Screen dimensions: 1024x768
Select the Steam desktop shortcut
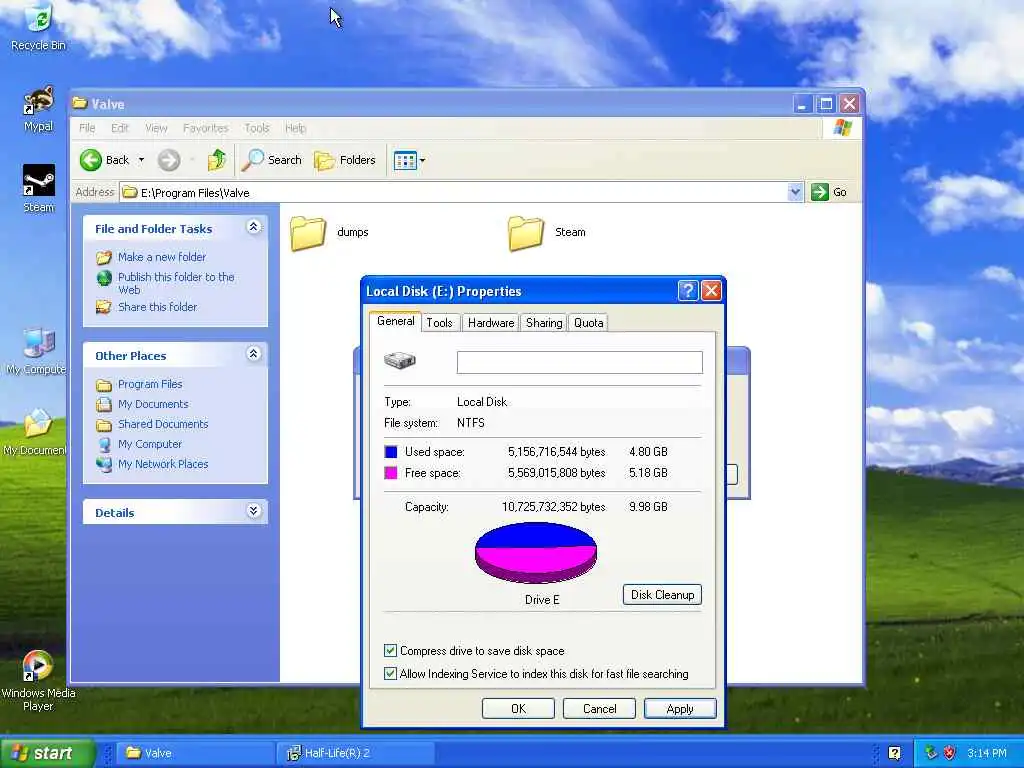pos(39,189)
